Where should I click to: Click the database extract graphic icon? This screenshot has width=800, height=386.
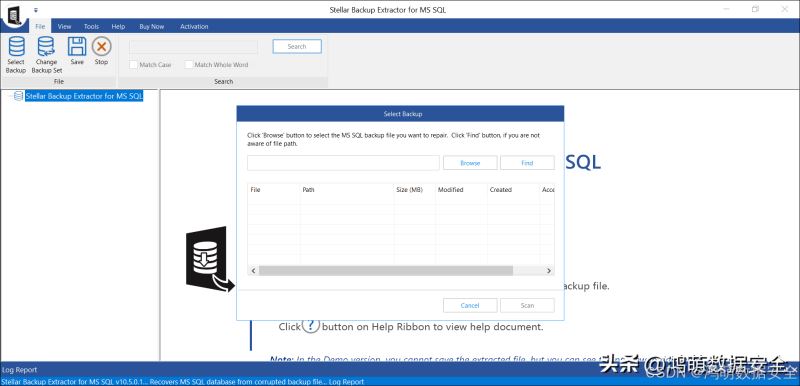(x=209, y=259)
